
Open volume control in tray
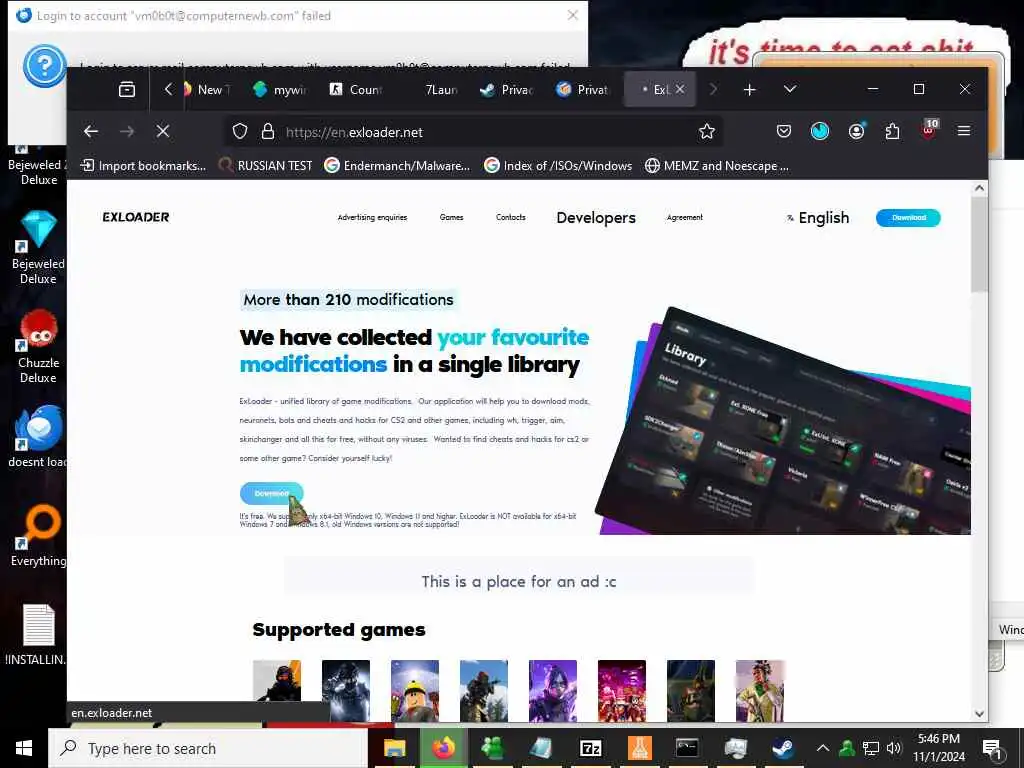[894, 748]
